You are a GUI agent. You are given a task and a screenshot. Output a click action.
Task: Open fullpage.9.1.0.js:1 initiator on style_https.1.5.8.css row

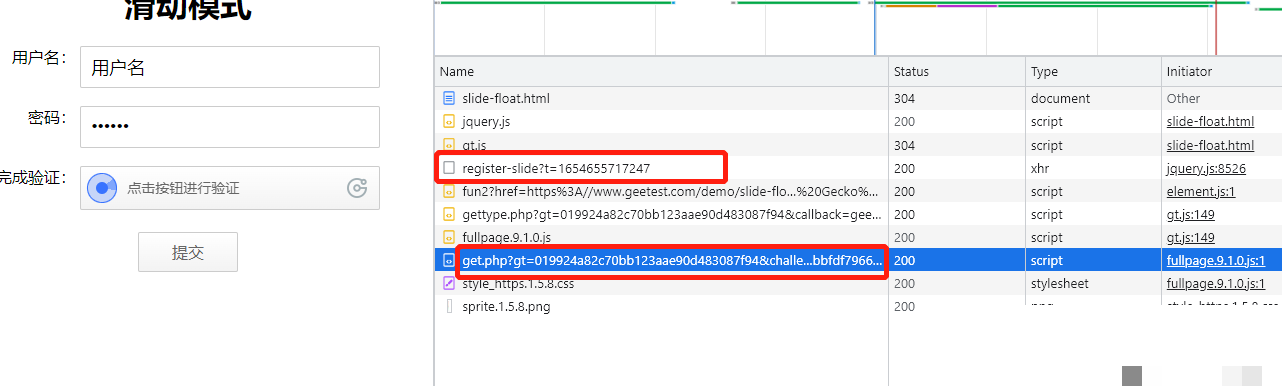pyautogui.click(x=1216, y=284)
